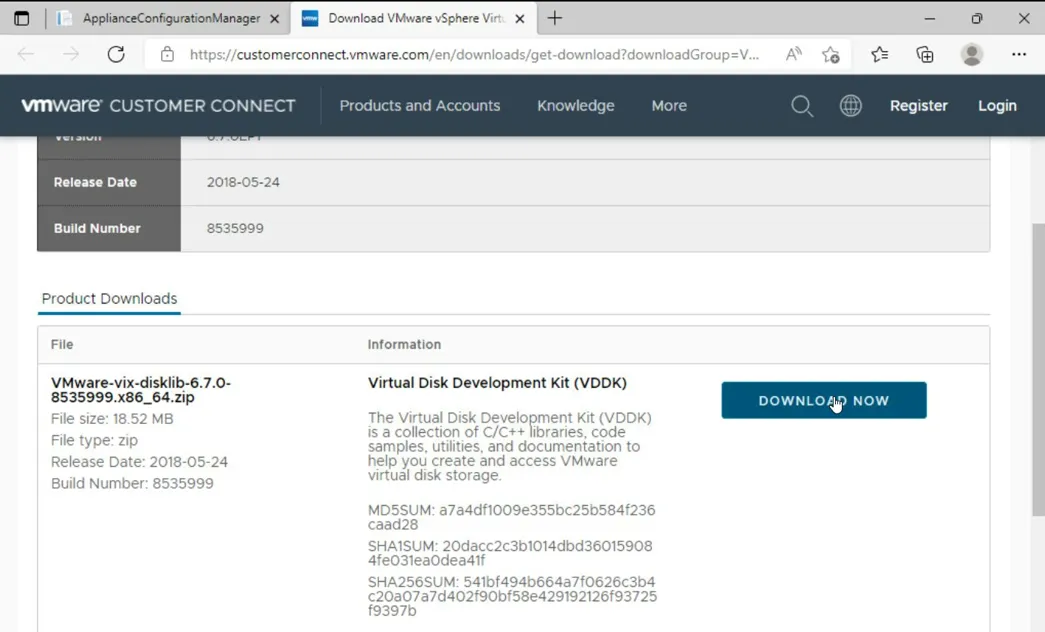Click the Register link
This screenshot has width=1045, height=632.
[x=918, y=105]
